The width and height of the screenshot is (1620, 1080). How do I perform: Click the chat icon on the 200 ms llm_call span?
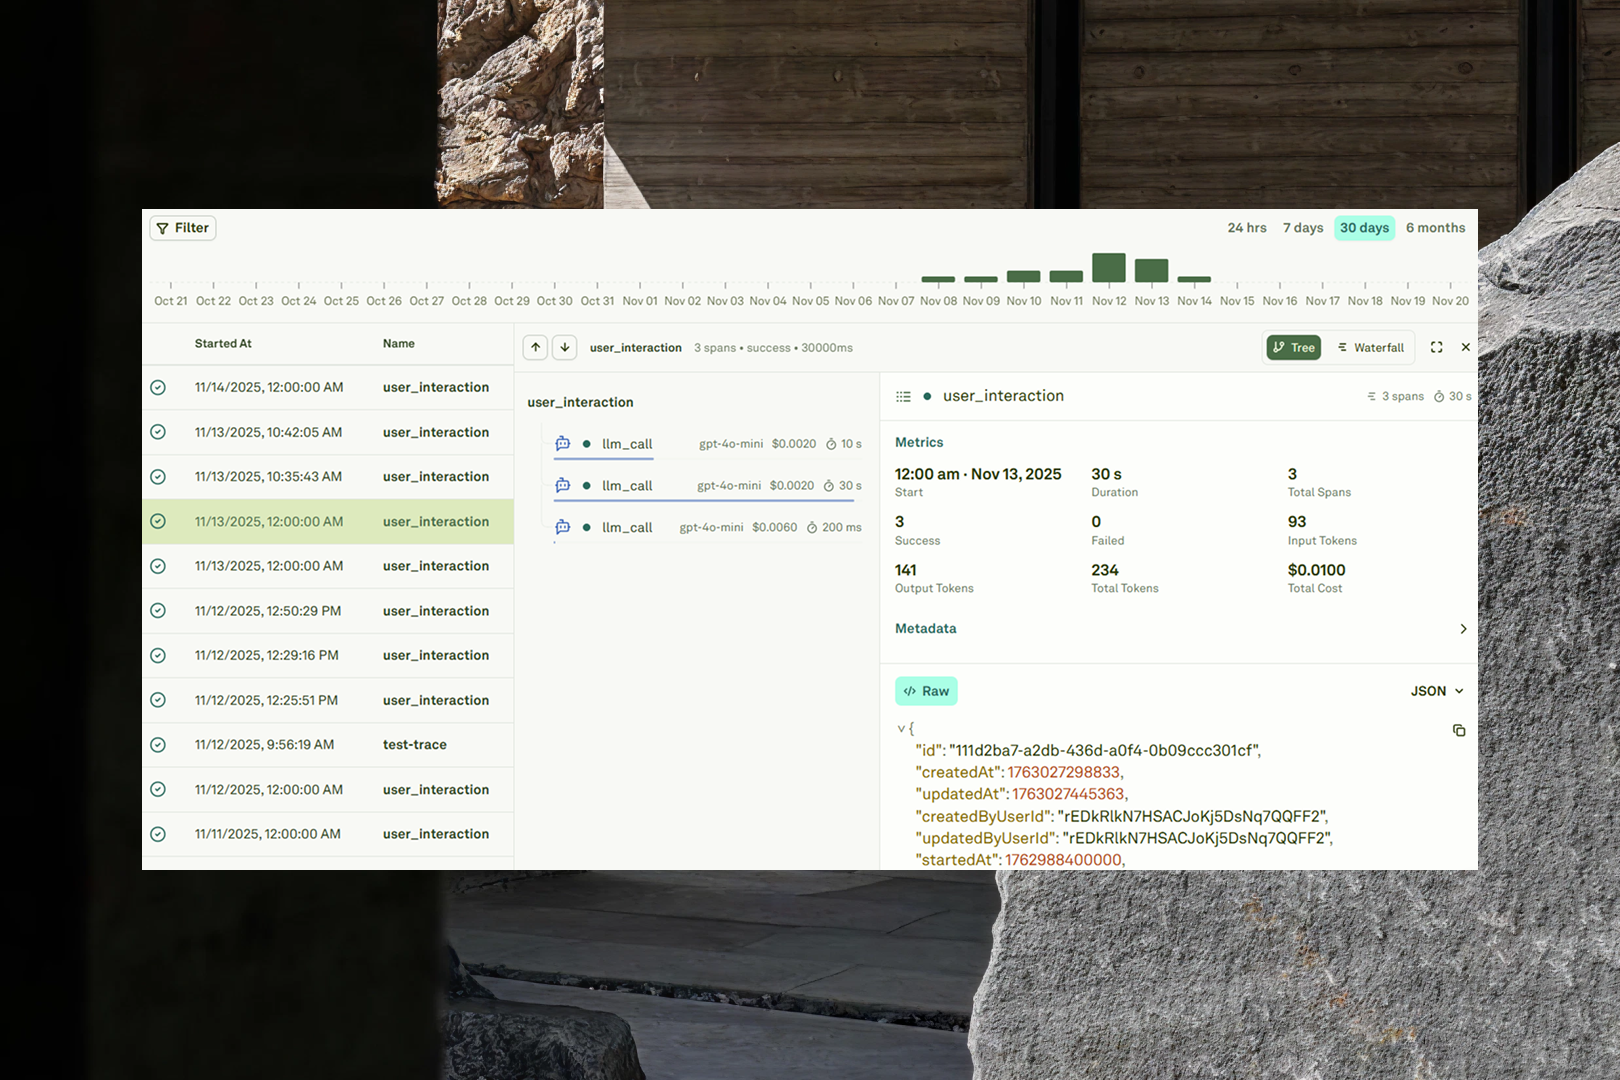click(x=563, y=527)
